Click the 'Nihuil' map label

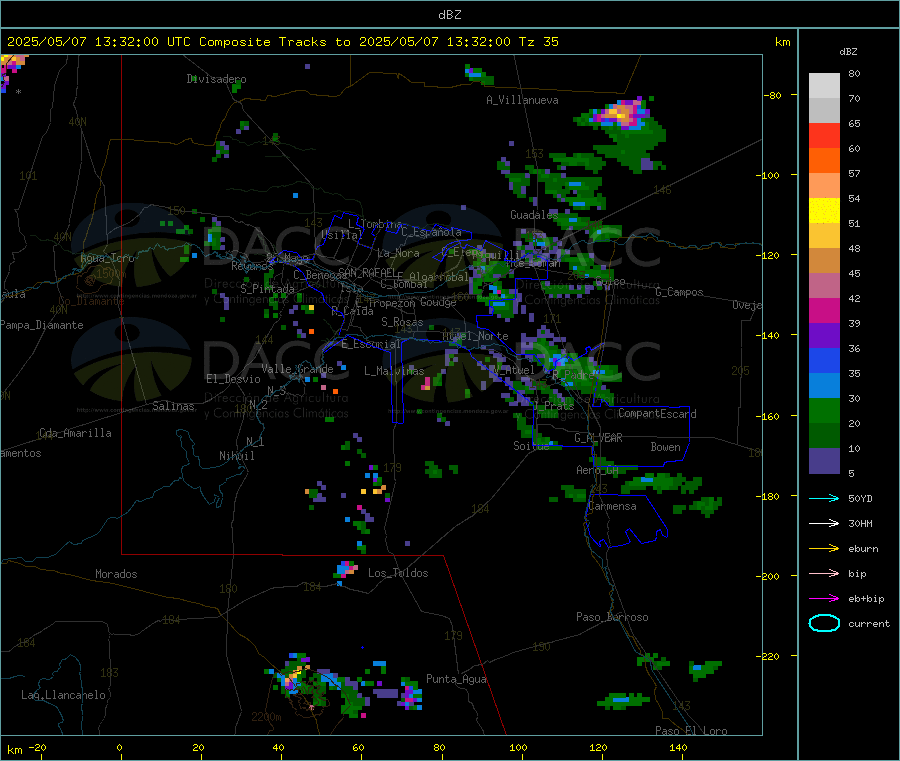(236, 456)
